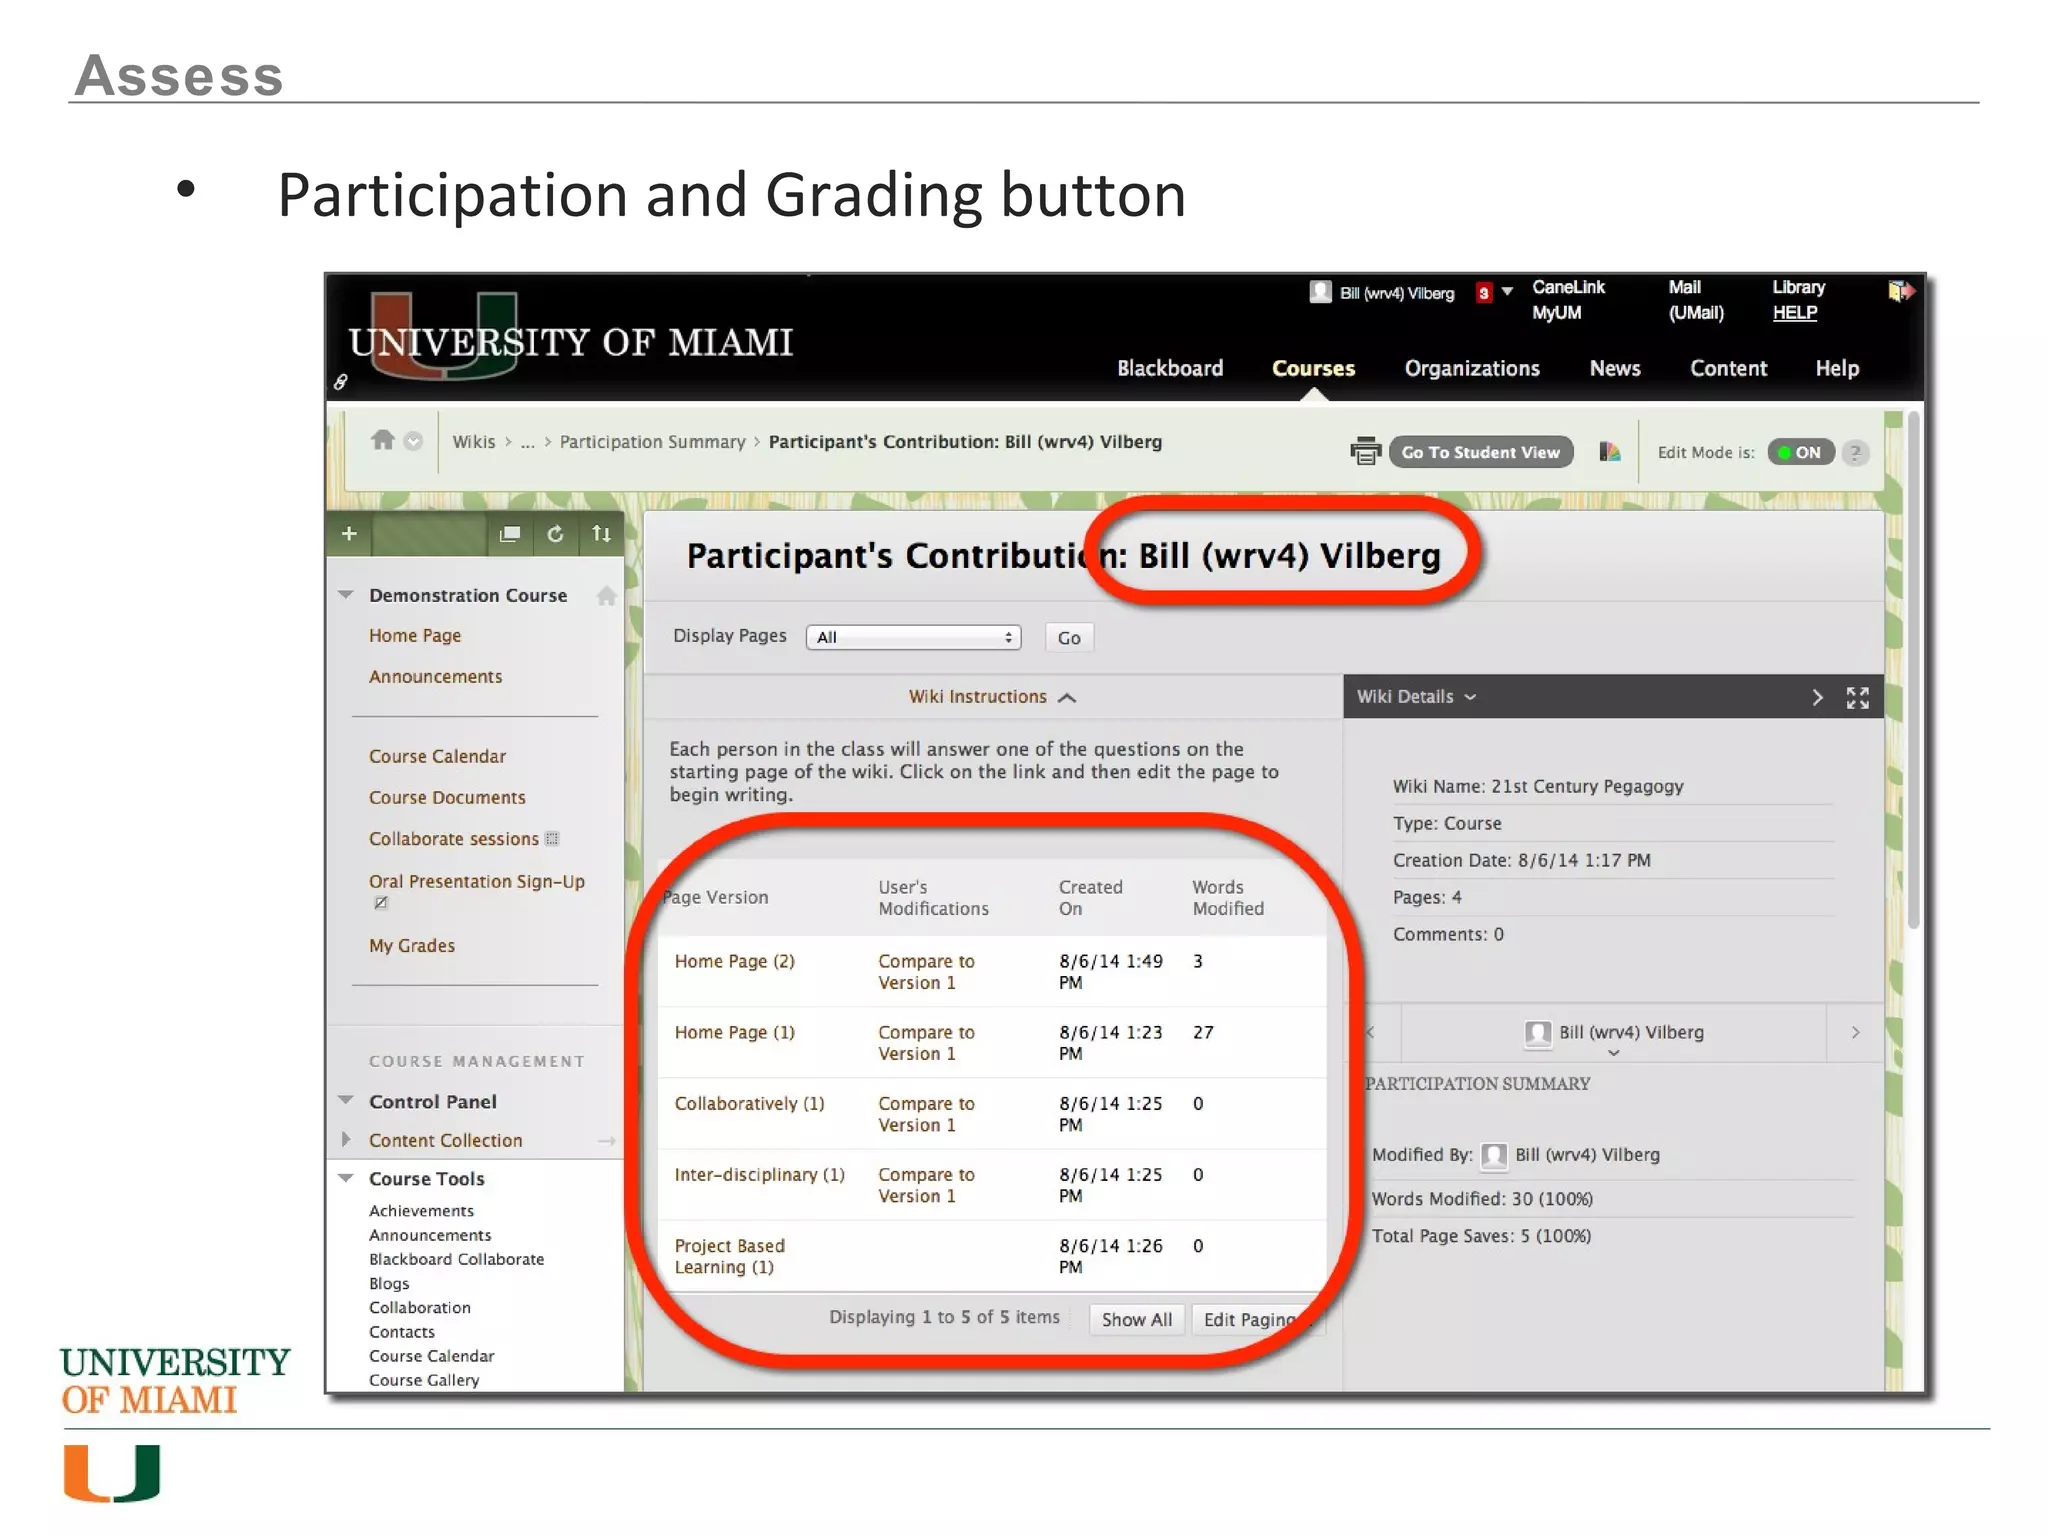Open the Display Pages dropdown
Image resolution: width=2048 pixels, height=1536 pixels.
(914, 637)
